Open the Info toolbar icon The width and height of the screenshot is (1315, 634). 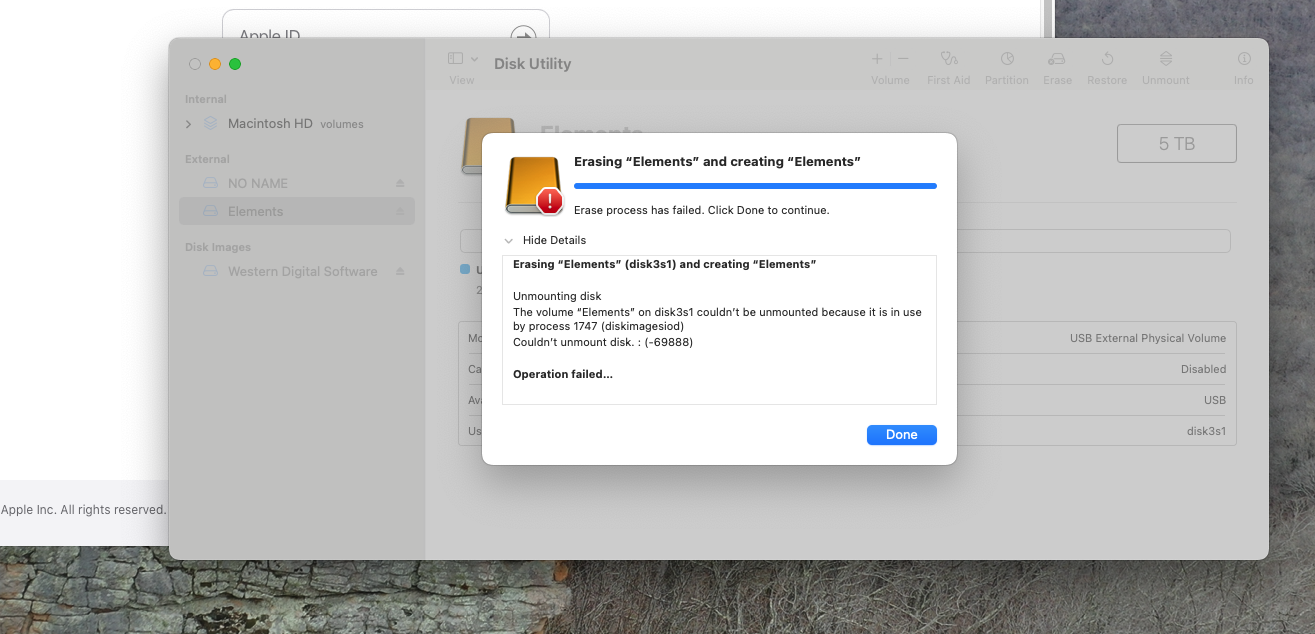click(x=1244, y=59)
